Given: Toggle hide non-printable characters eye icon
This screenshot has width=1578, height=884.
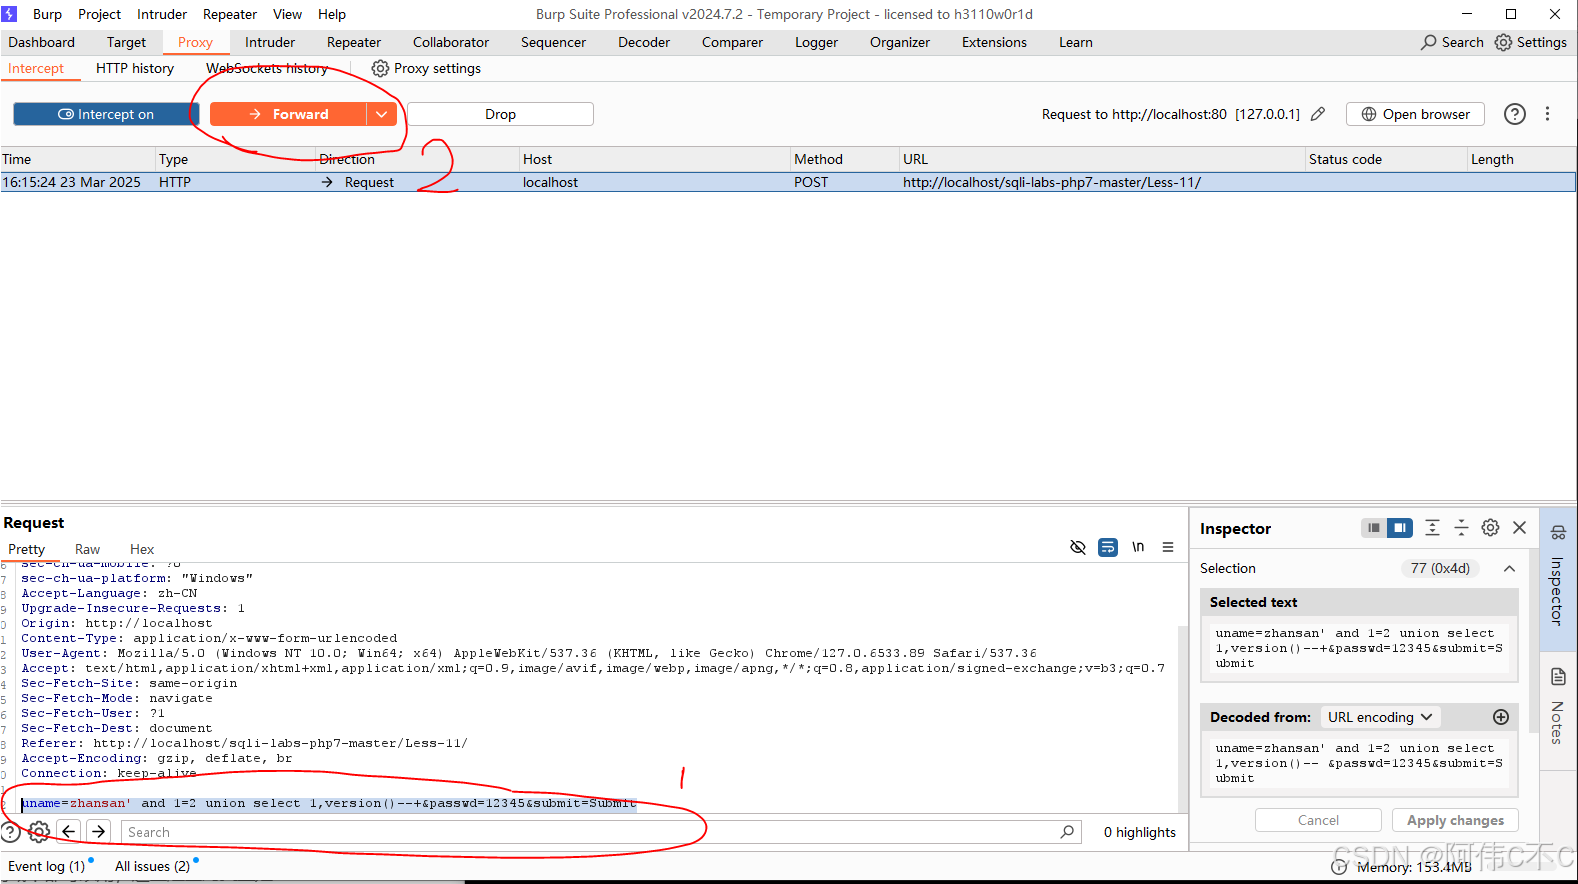Looking at the screenshot, I should click(x=1078, y=547).
